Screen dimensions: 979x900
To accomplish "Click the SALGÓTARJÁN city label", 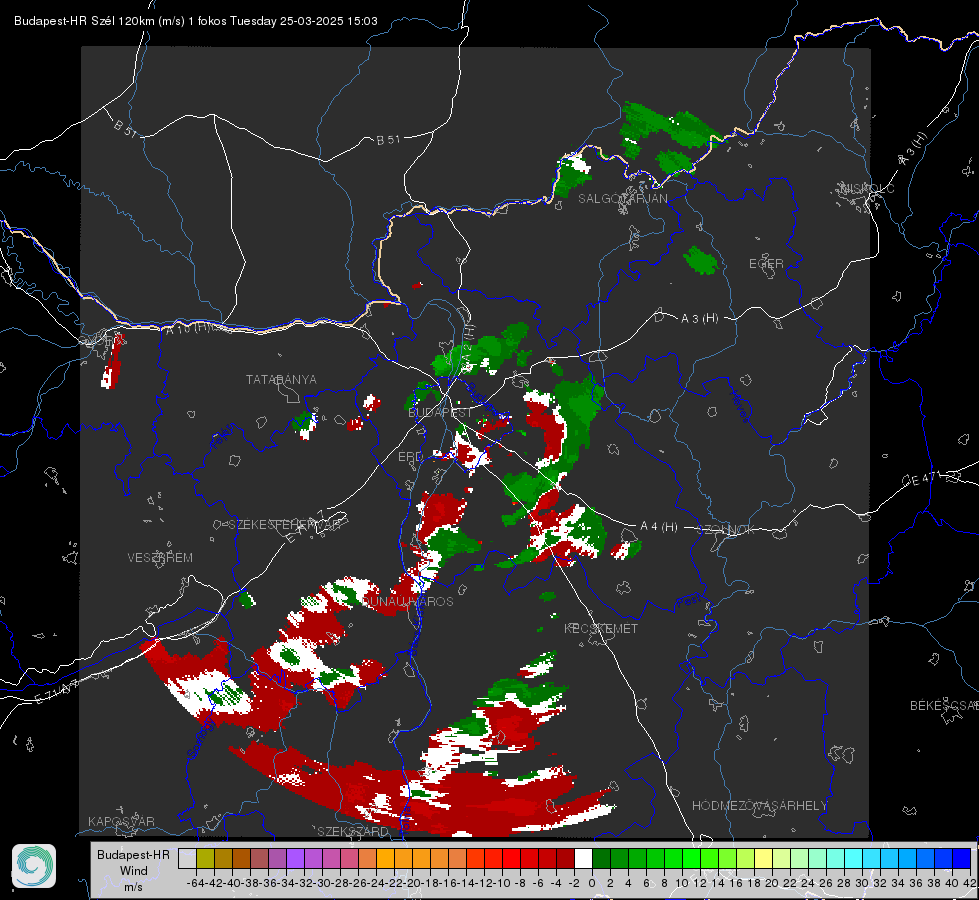I will (x=622, y=199).
